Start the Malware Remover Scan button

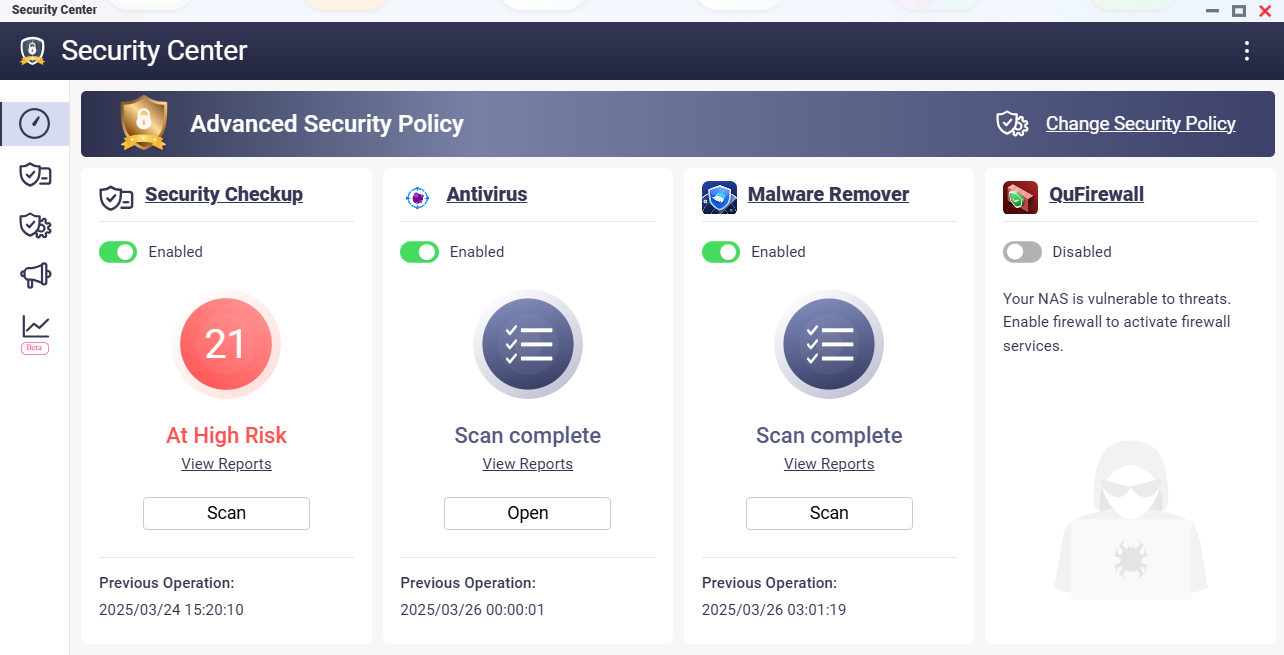[x=829, y=513]
